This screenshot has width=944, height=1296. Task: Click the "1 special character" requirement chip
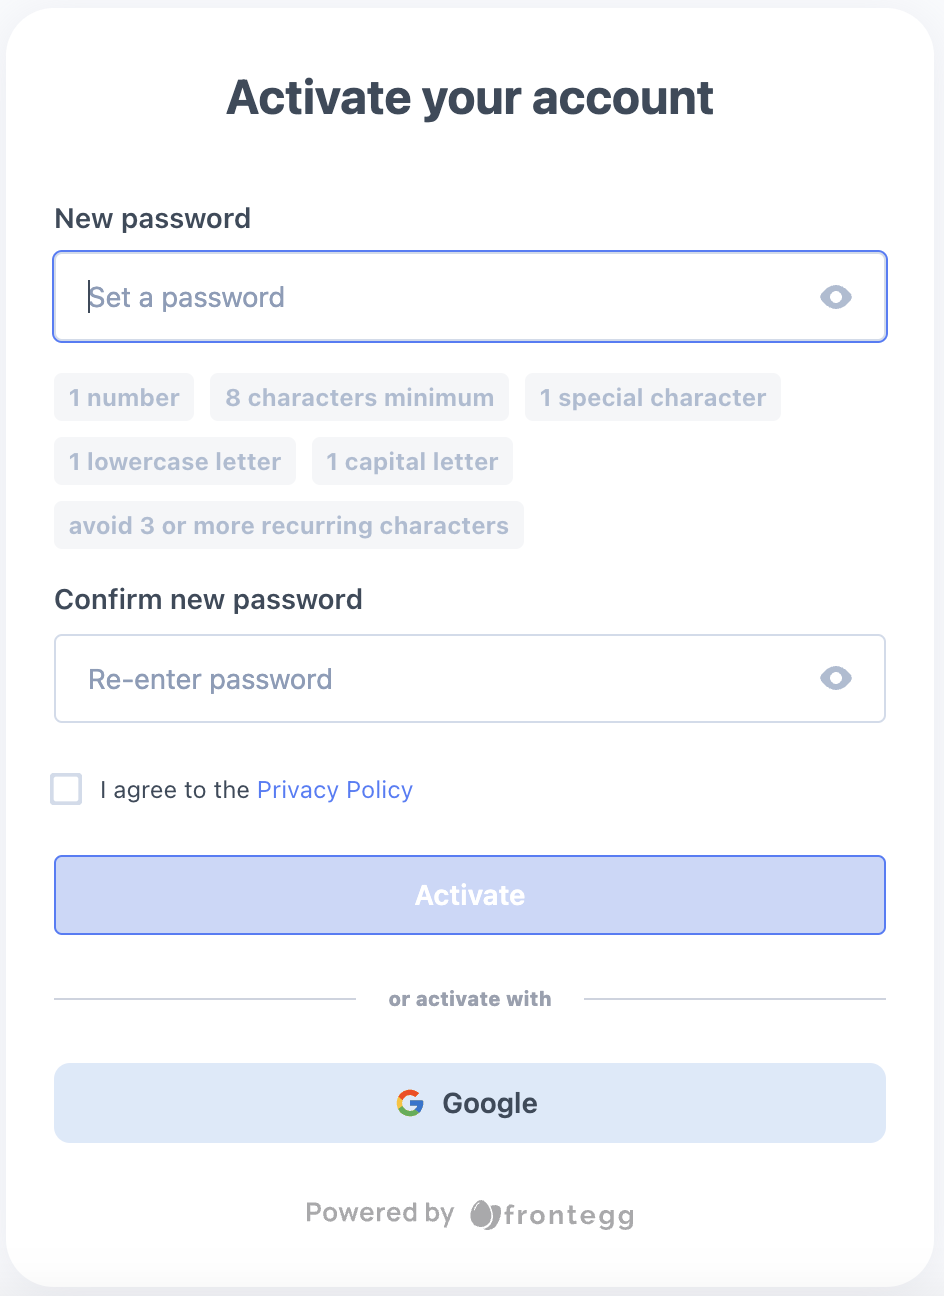click(652, 398)
